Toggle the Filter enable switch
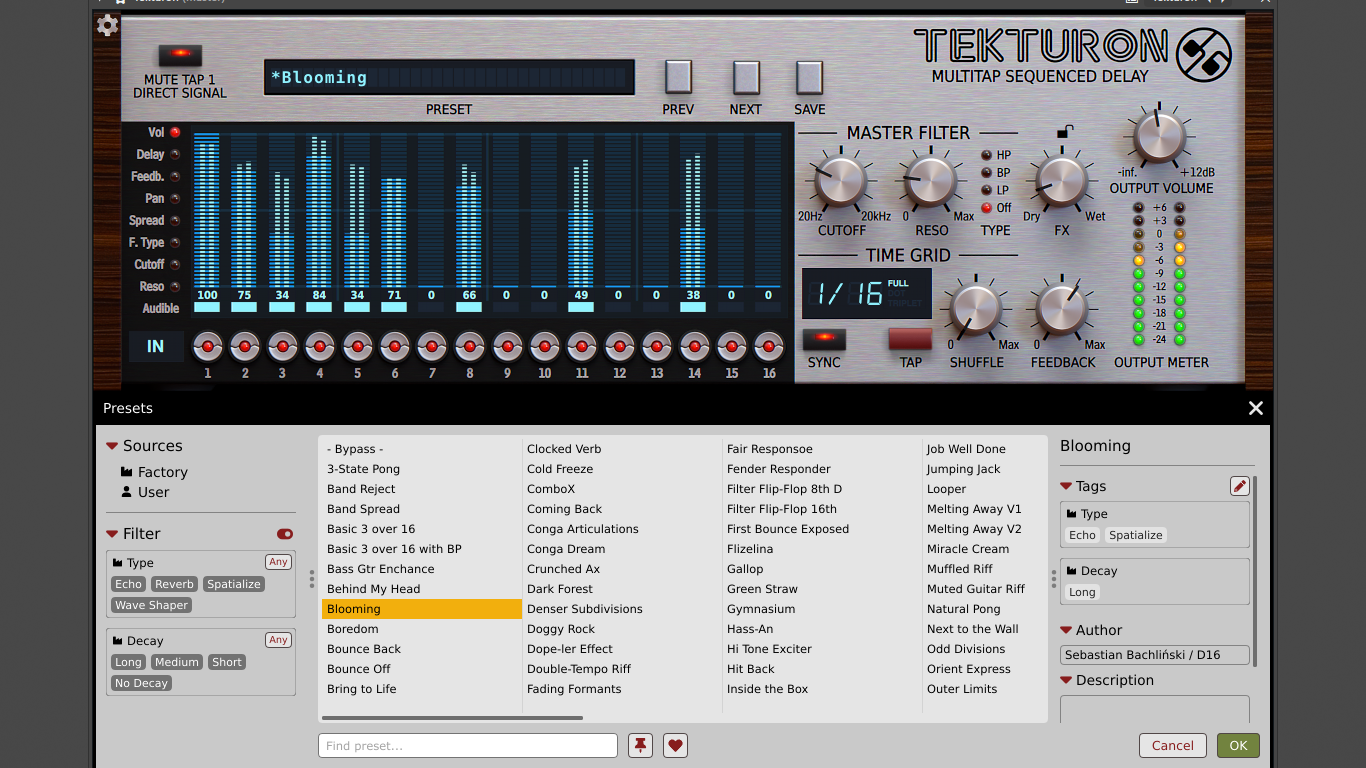The height and width of the screenshot is (768, 1366). tap(285, 534)
